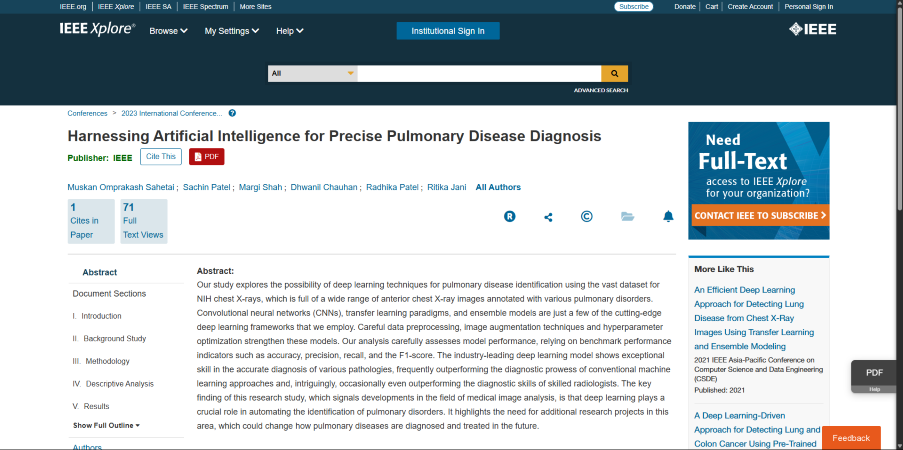Open the Cite This dialog
903x450 pixels.
pos(161,157)
